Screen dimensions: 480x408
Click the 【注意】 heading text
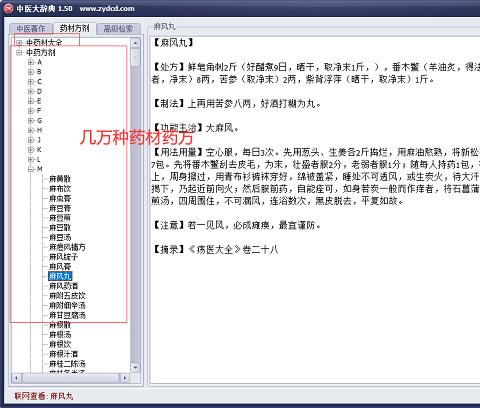coord(169,225)
